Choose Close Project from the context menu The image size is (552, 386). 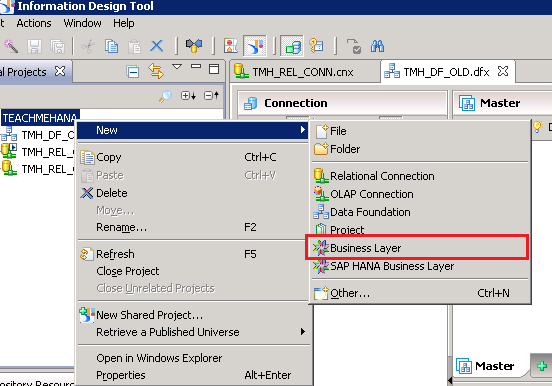tap(192, 271)
